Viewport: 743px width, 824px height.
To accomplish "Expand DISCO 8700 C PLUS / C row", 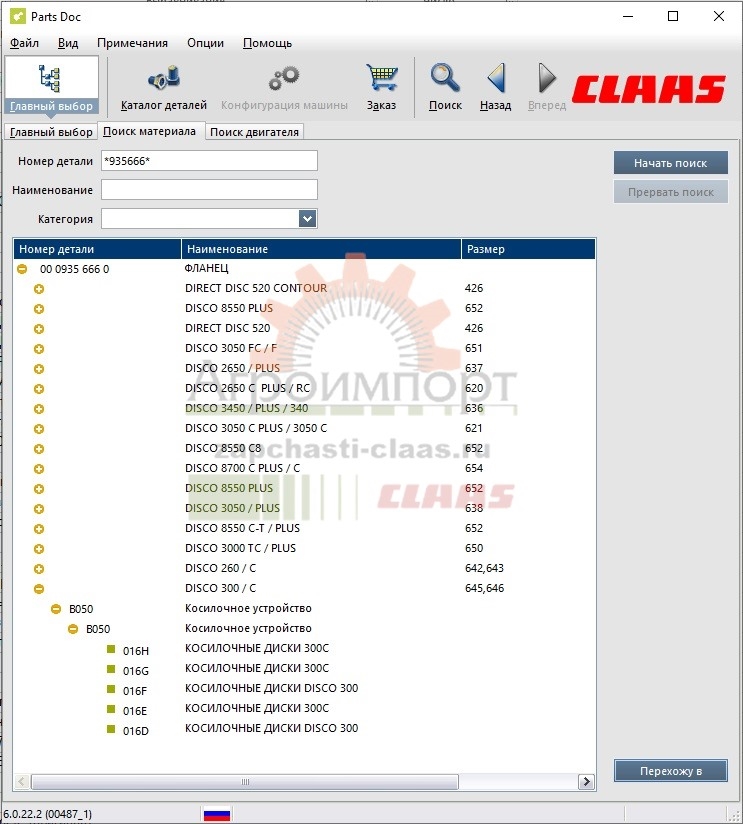I will point(39,469).
